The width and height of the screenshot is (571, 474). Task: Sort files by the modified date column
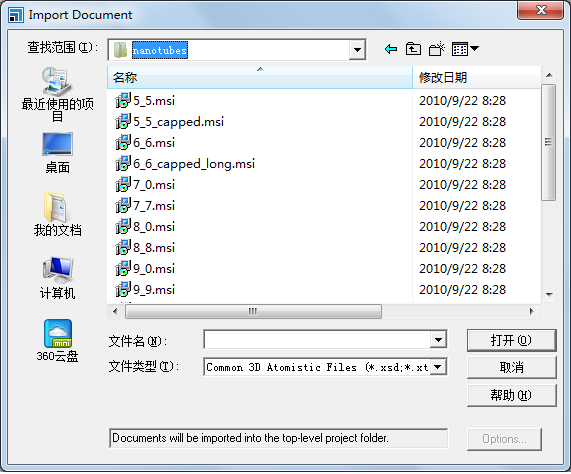point(476,77)
